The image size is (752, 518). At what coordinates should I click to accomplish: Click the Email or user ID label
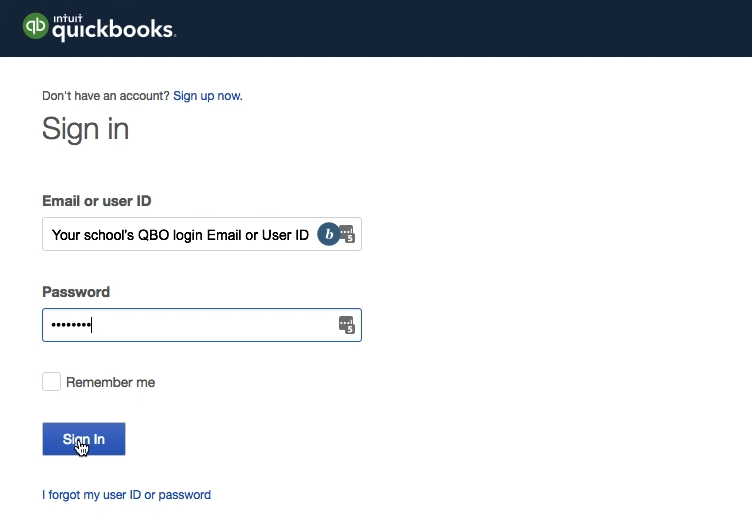coord(97,201)
